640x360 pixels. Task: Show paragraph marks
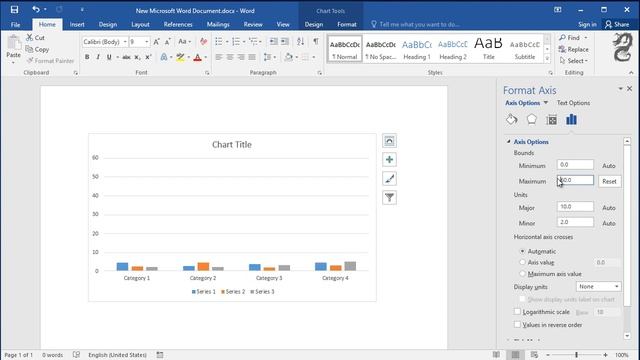coord(316,42)
